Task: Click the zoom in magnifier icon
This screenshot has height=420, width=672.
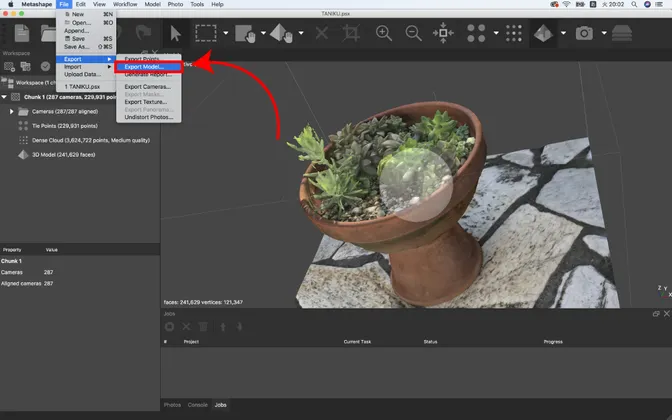Action: tap(383, 33)
